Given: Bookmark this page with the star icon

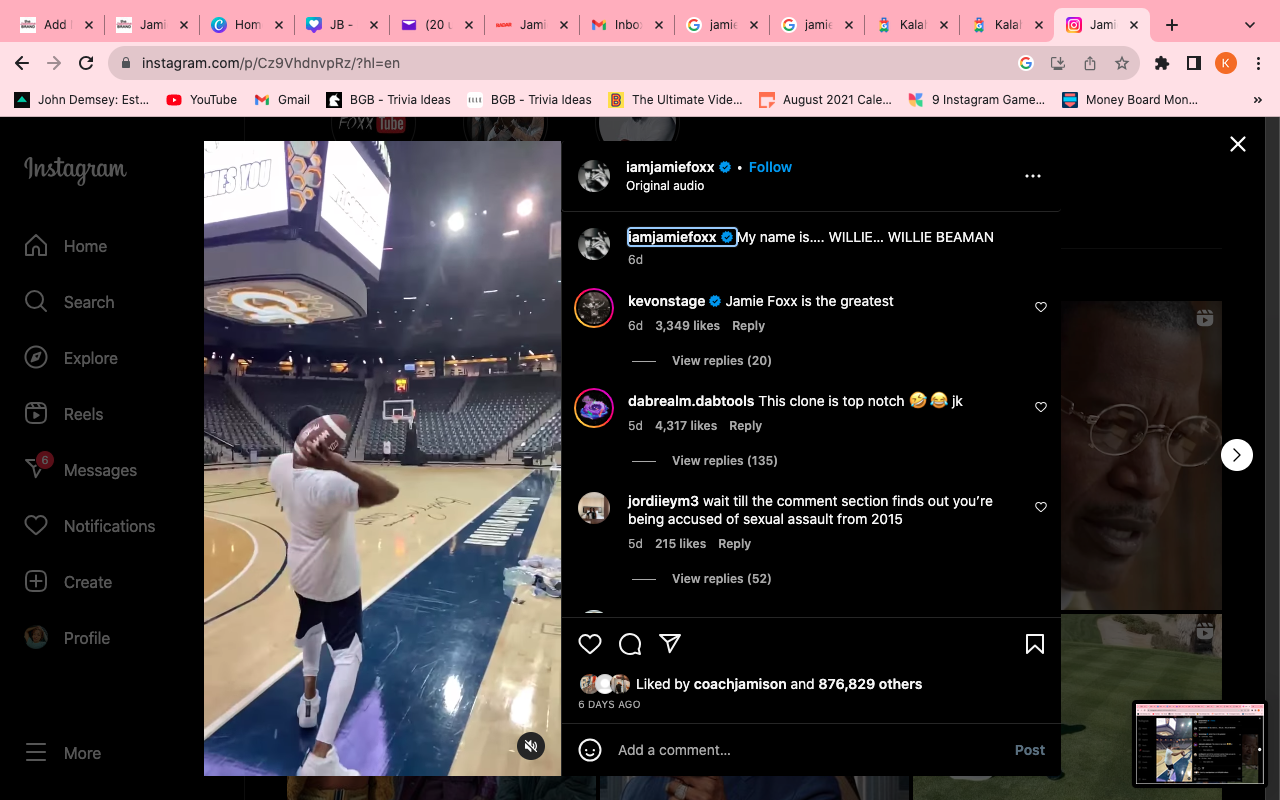Looking at the screenshot, I should 1122,63.
